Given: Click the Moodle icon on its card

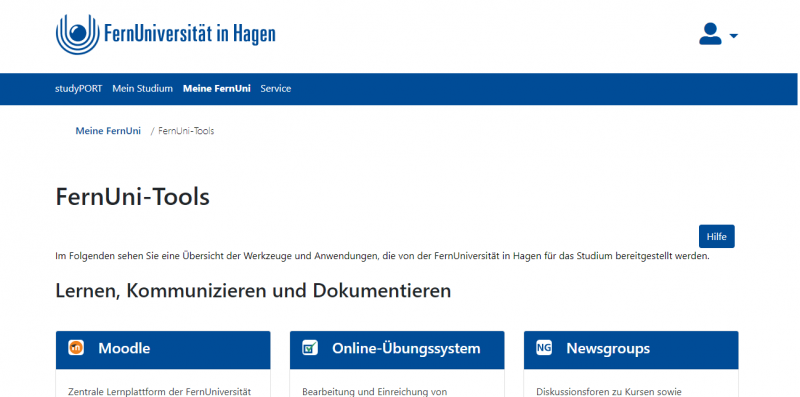Looking at the screenshot, I should click(x=76, y=348).
